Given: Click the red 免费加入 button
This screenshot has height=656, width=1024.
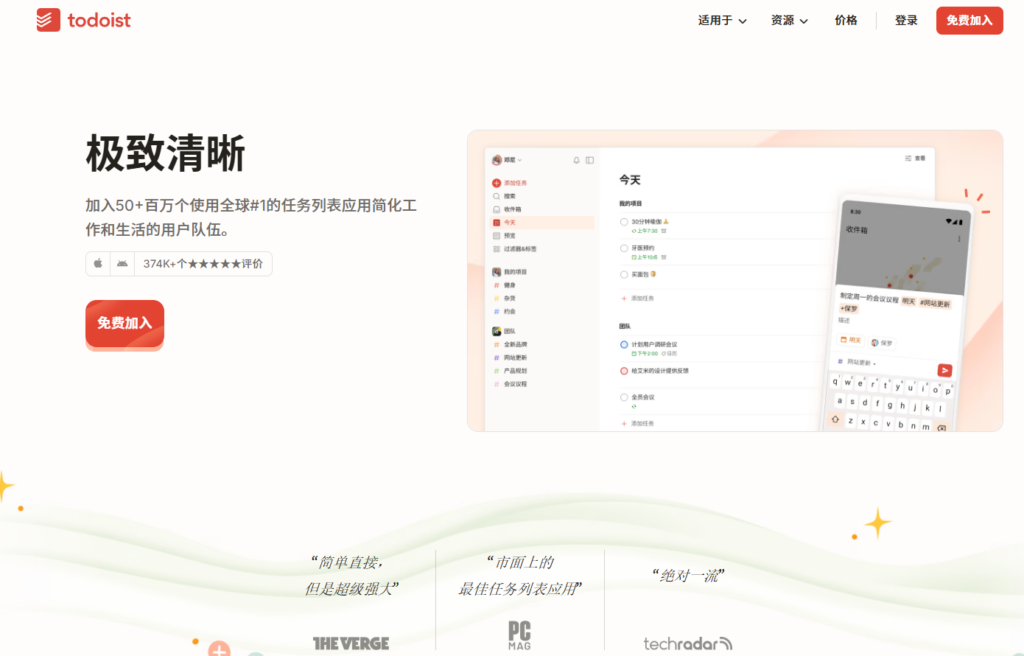Looking at the screenshot, I should point(124,322).
